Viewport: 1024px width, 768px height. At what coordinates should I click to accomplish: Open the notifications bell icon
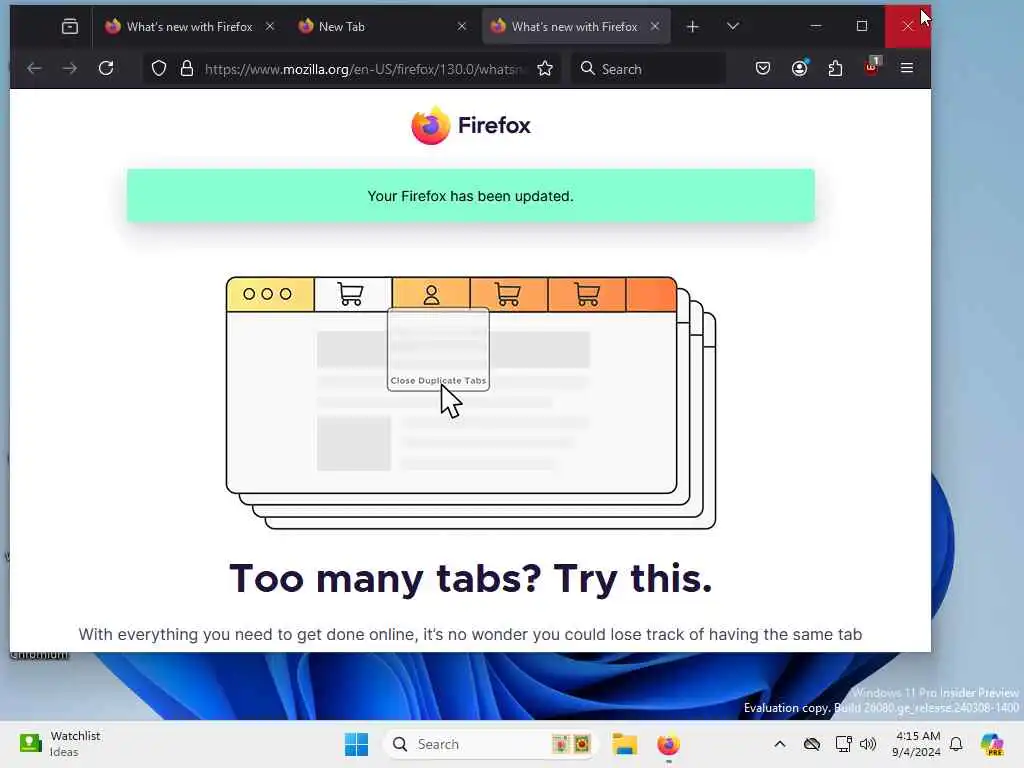pos(956,744)
